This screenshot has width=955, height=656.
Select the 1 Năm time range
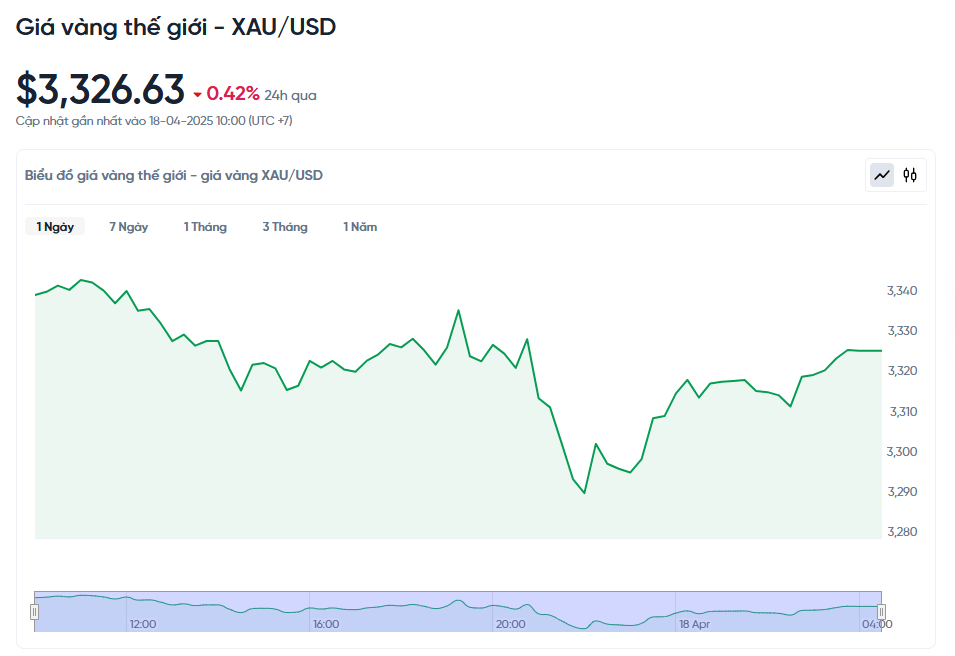tap(360, 227)
